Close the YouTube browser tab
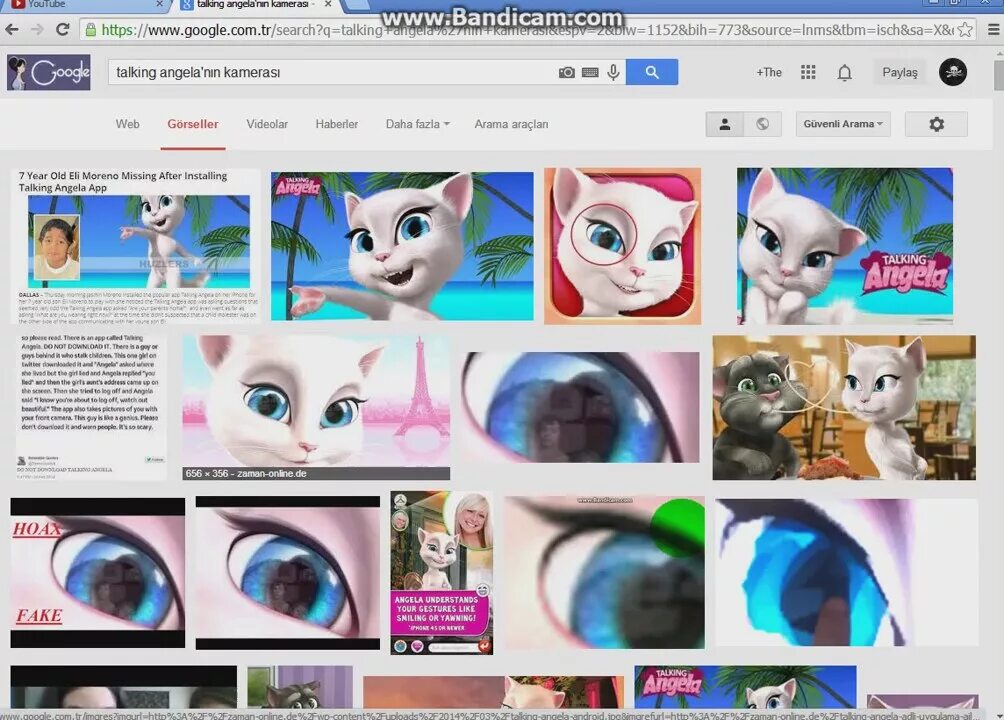The width and height of the screenshot is (1004, 720). coord(159,4)
